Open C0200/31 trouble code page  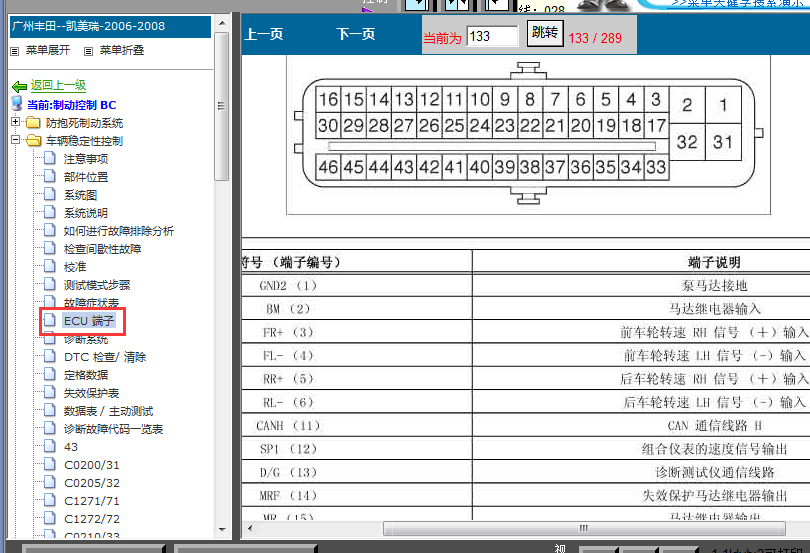tap(92, 465)
